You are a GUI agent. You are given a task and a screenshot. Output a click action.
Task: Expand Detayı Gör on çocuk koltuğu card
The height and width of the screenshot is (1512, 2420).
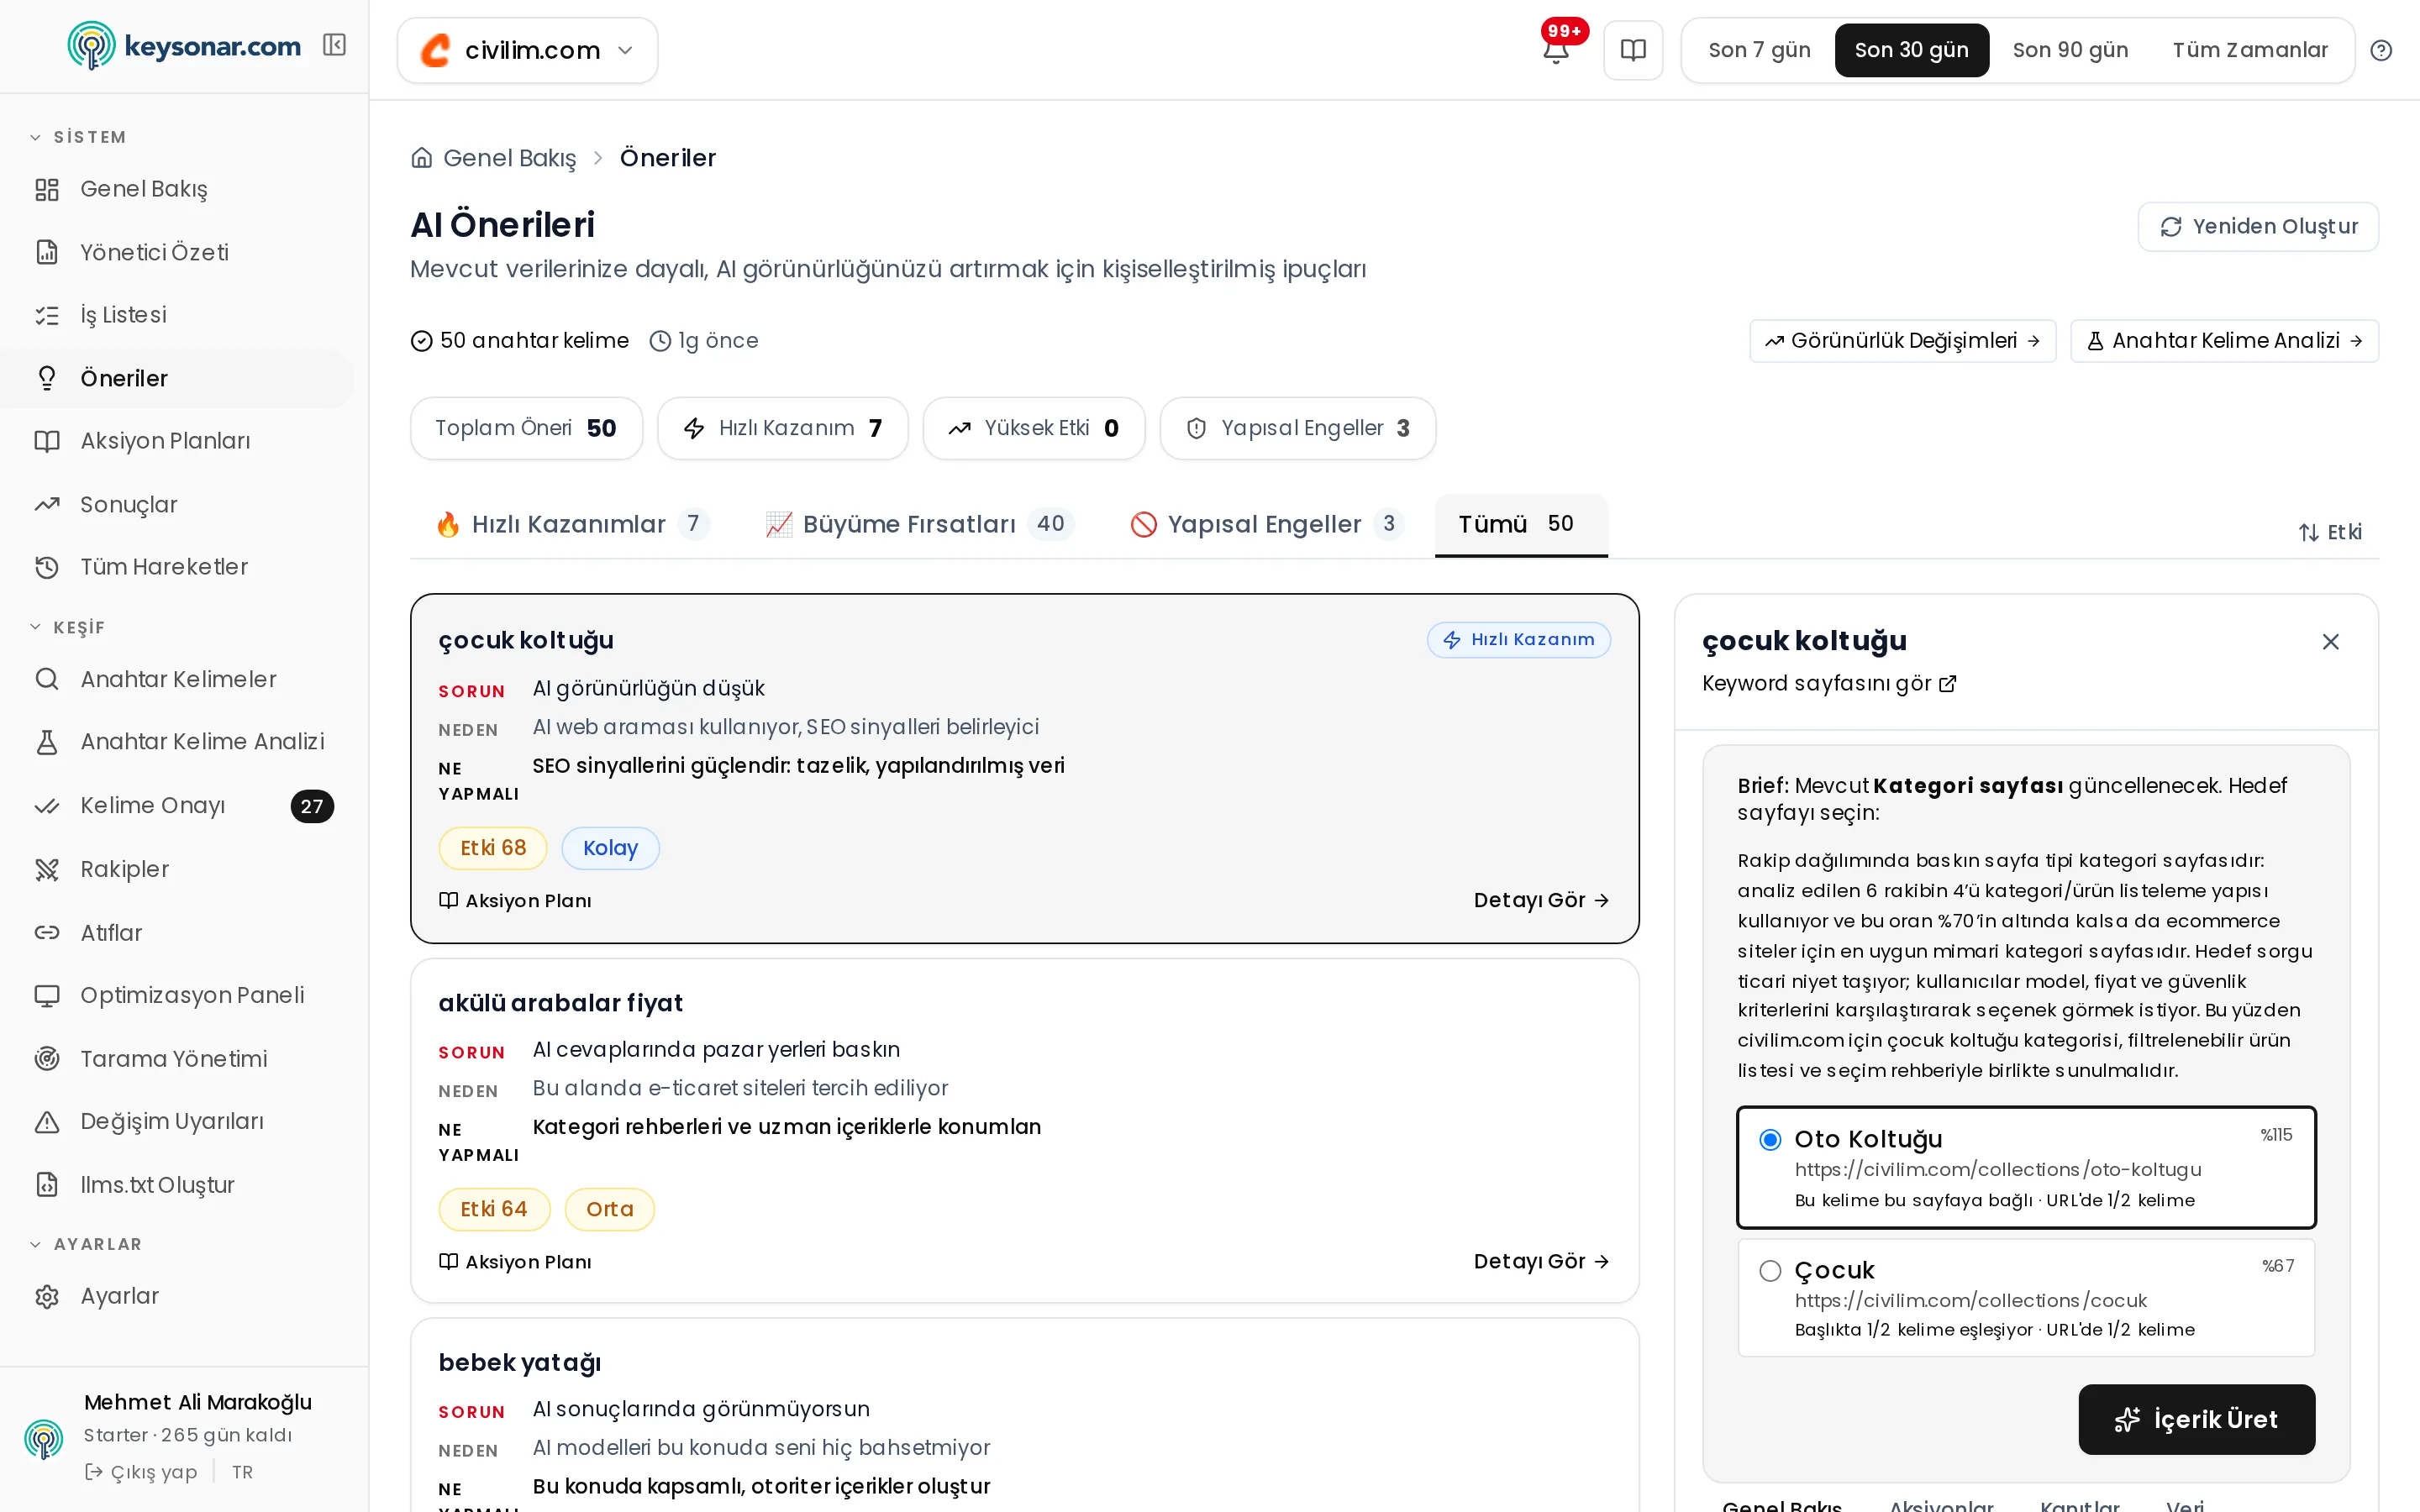1541,900
